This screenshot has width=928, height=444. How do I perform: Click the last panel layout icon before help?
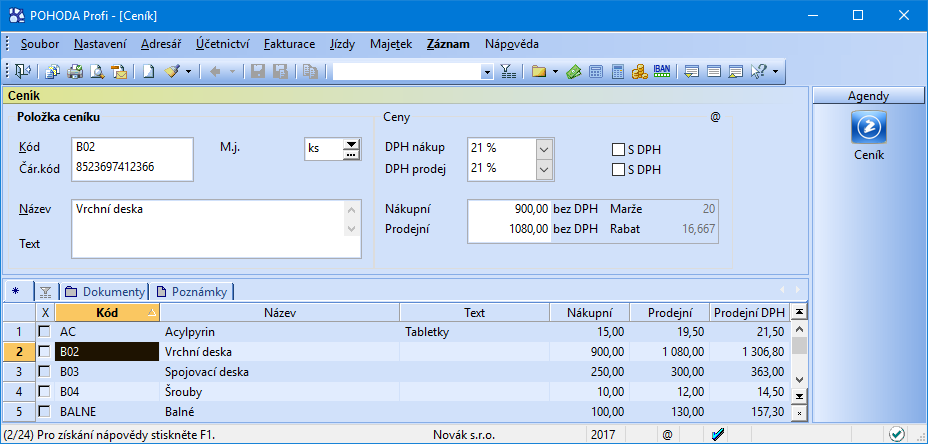pyautogui.click(x=735, y=72)
